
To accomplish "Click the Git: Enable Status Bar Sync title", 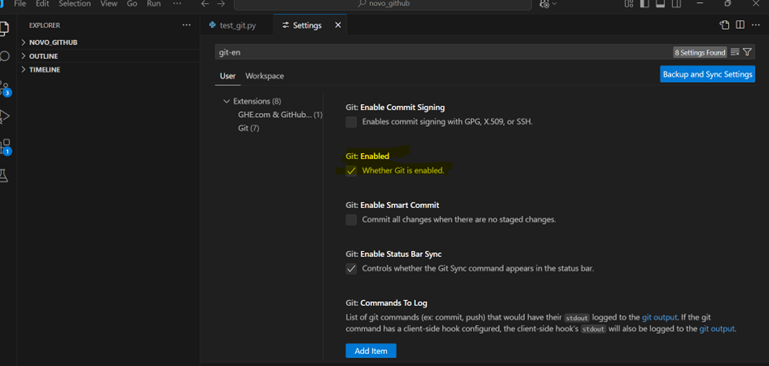I will pos(393,254).
